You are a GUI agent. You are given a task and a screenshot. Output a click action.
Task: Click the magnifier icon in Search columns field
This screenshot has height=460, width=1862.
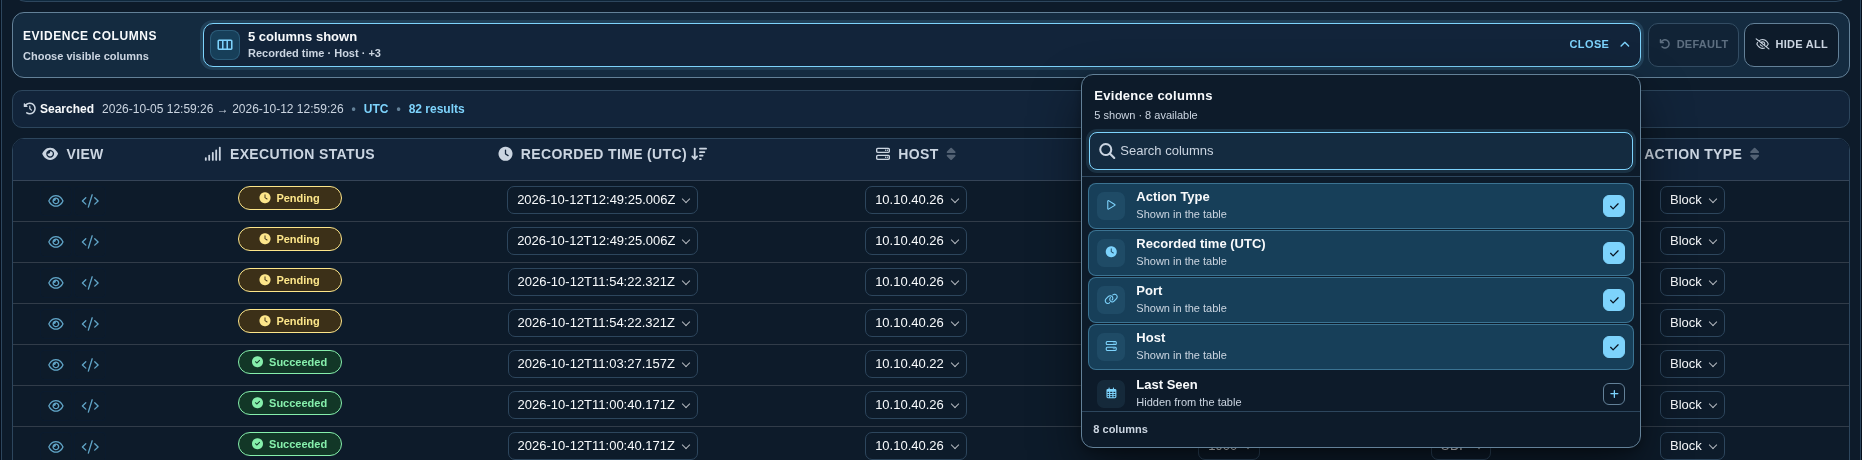coord(1107,151)
